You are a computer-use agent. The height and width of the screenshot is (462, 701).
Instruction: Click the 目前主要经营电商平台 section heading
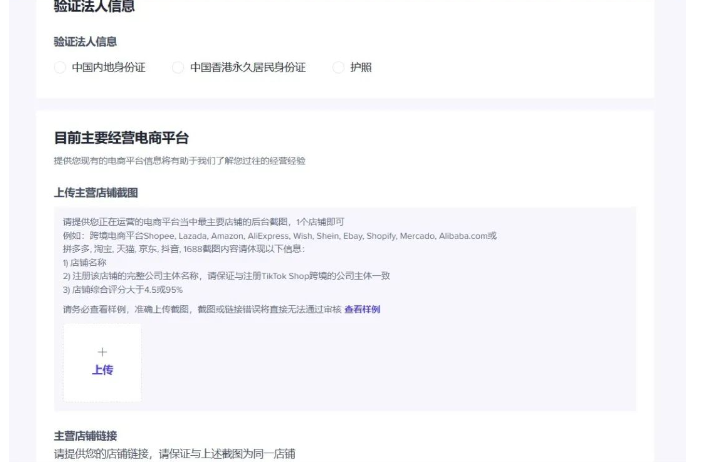coord(120,138)
